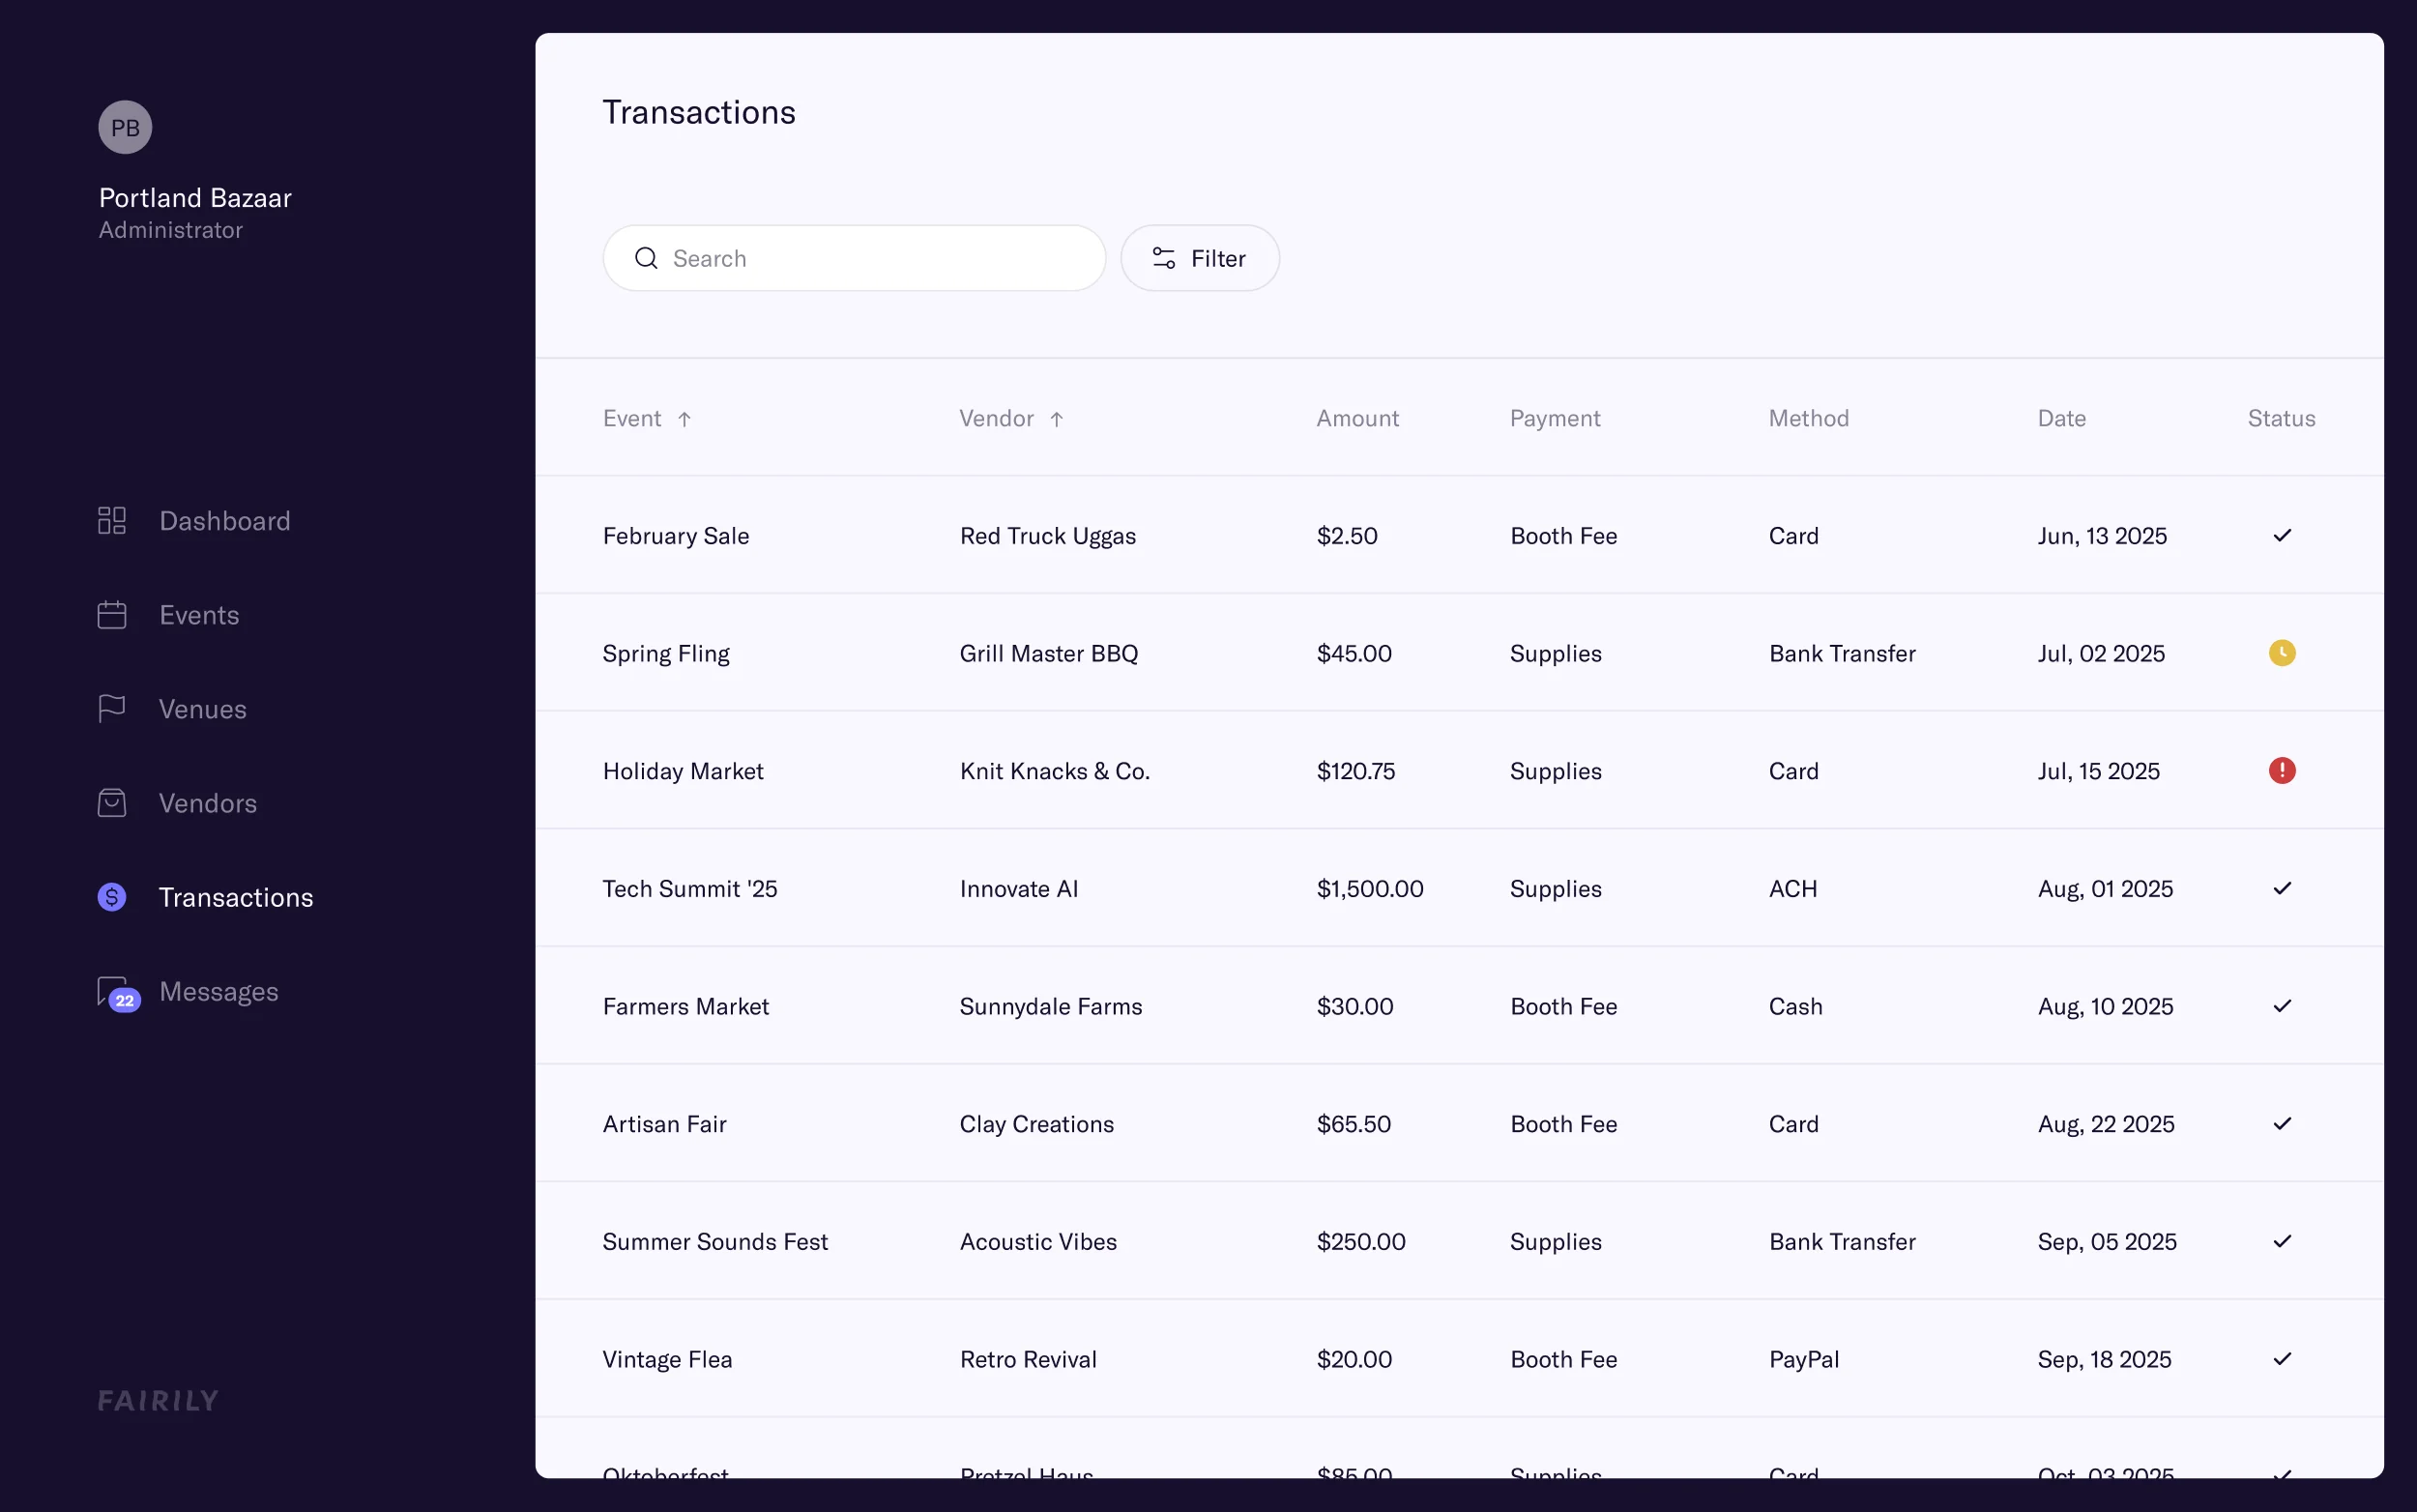Select the Retro Revival vendor

pyautogui.click(x=1028, y=1359)
